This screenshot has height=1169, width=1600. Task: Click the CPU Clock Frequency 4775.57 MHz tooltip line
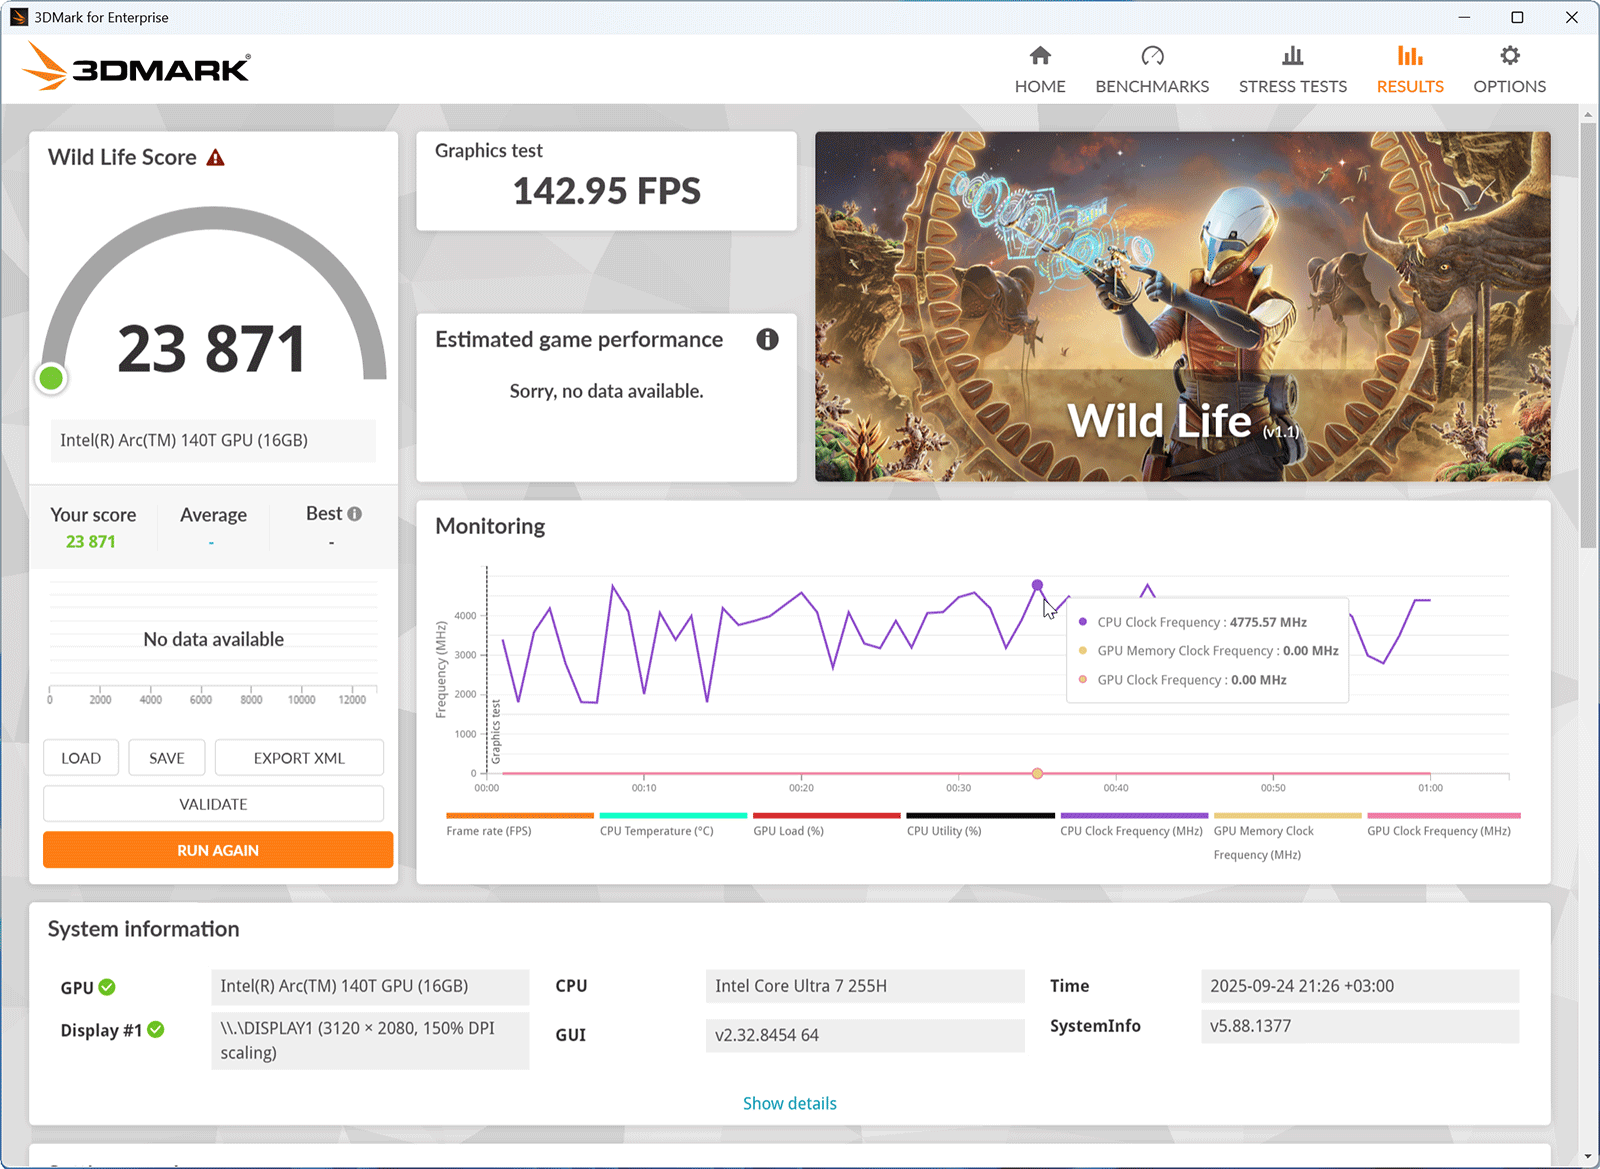[1202, 622]
